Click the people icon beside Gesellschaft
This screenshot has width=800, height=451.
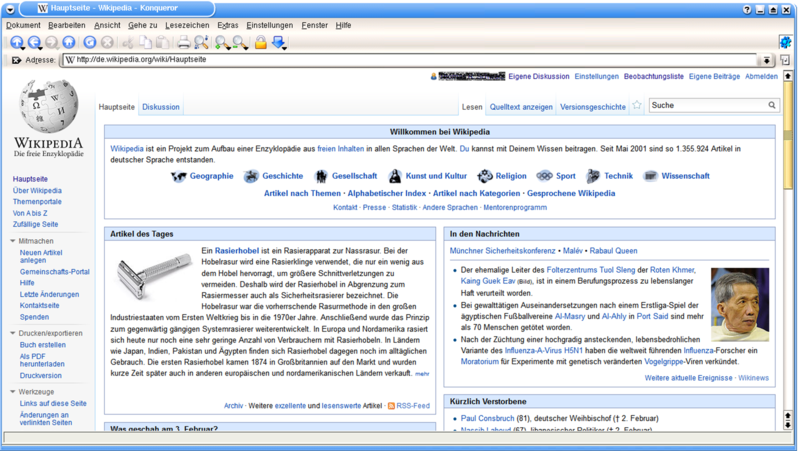click(x=321, y=177)
